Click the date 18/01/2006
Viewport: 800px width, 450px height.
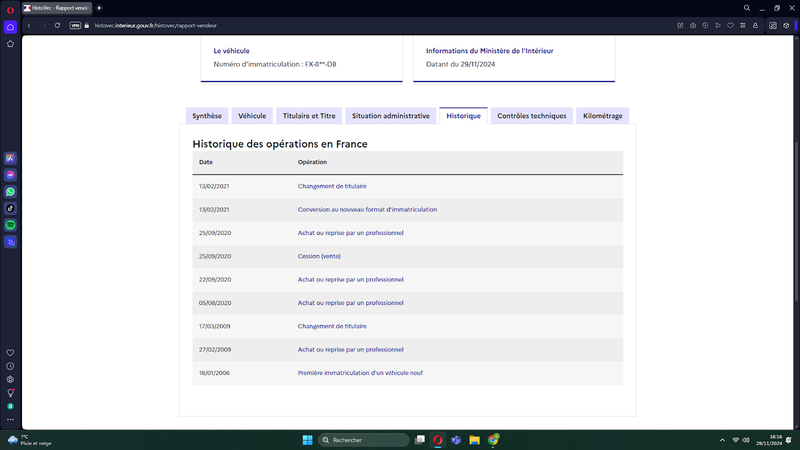pos(214,373)
